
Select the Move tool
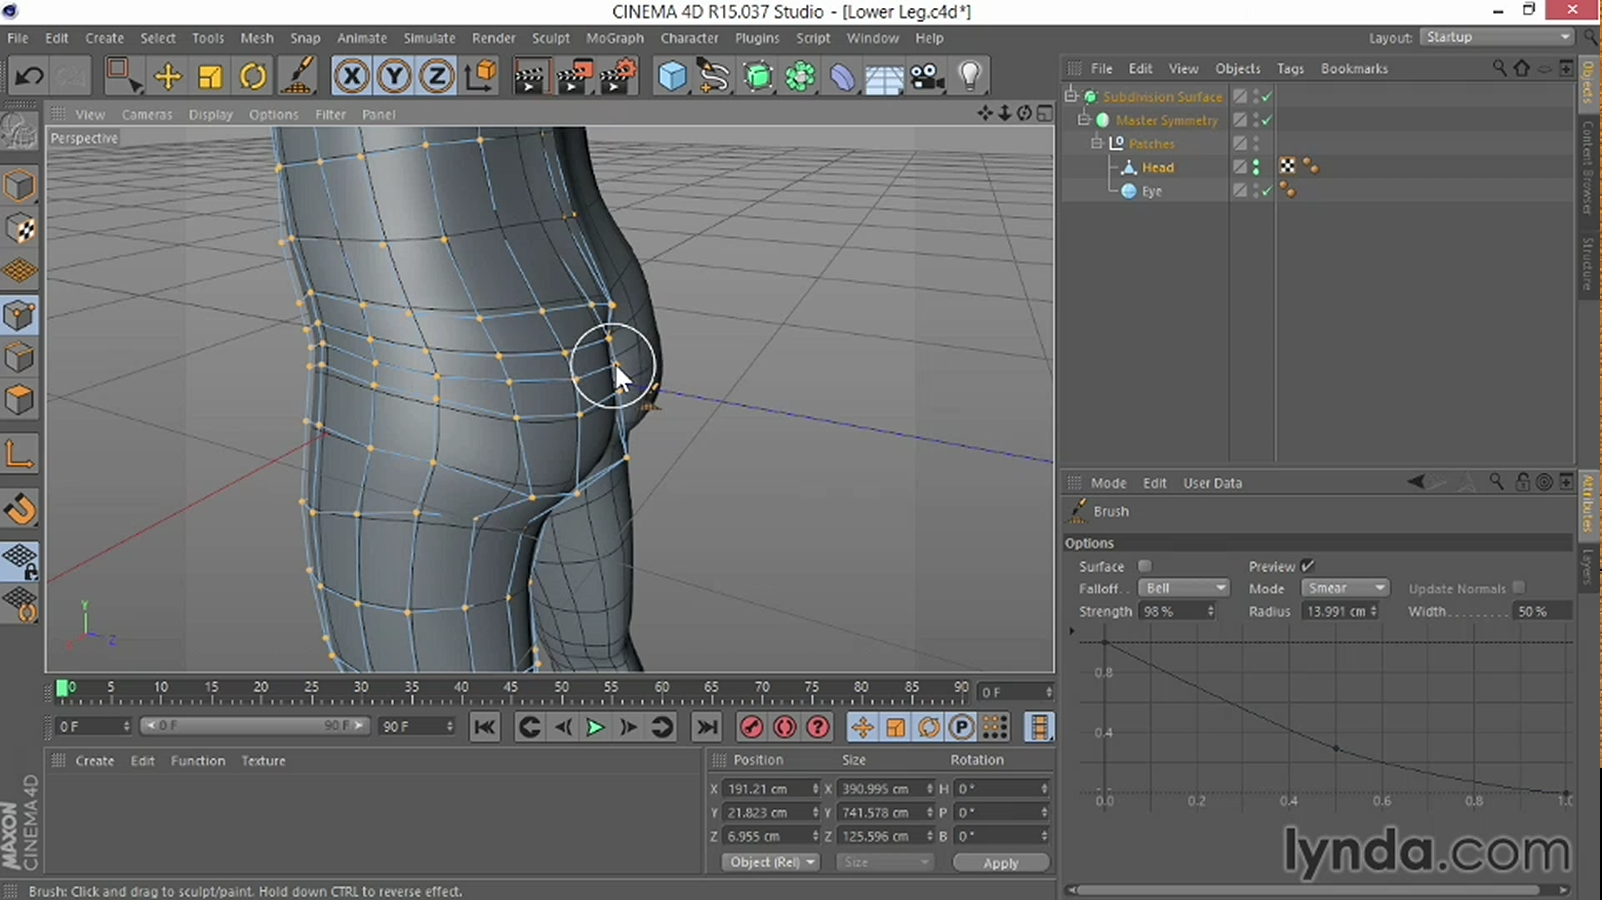pyautogui.click(x=167, y=77)
